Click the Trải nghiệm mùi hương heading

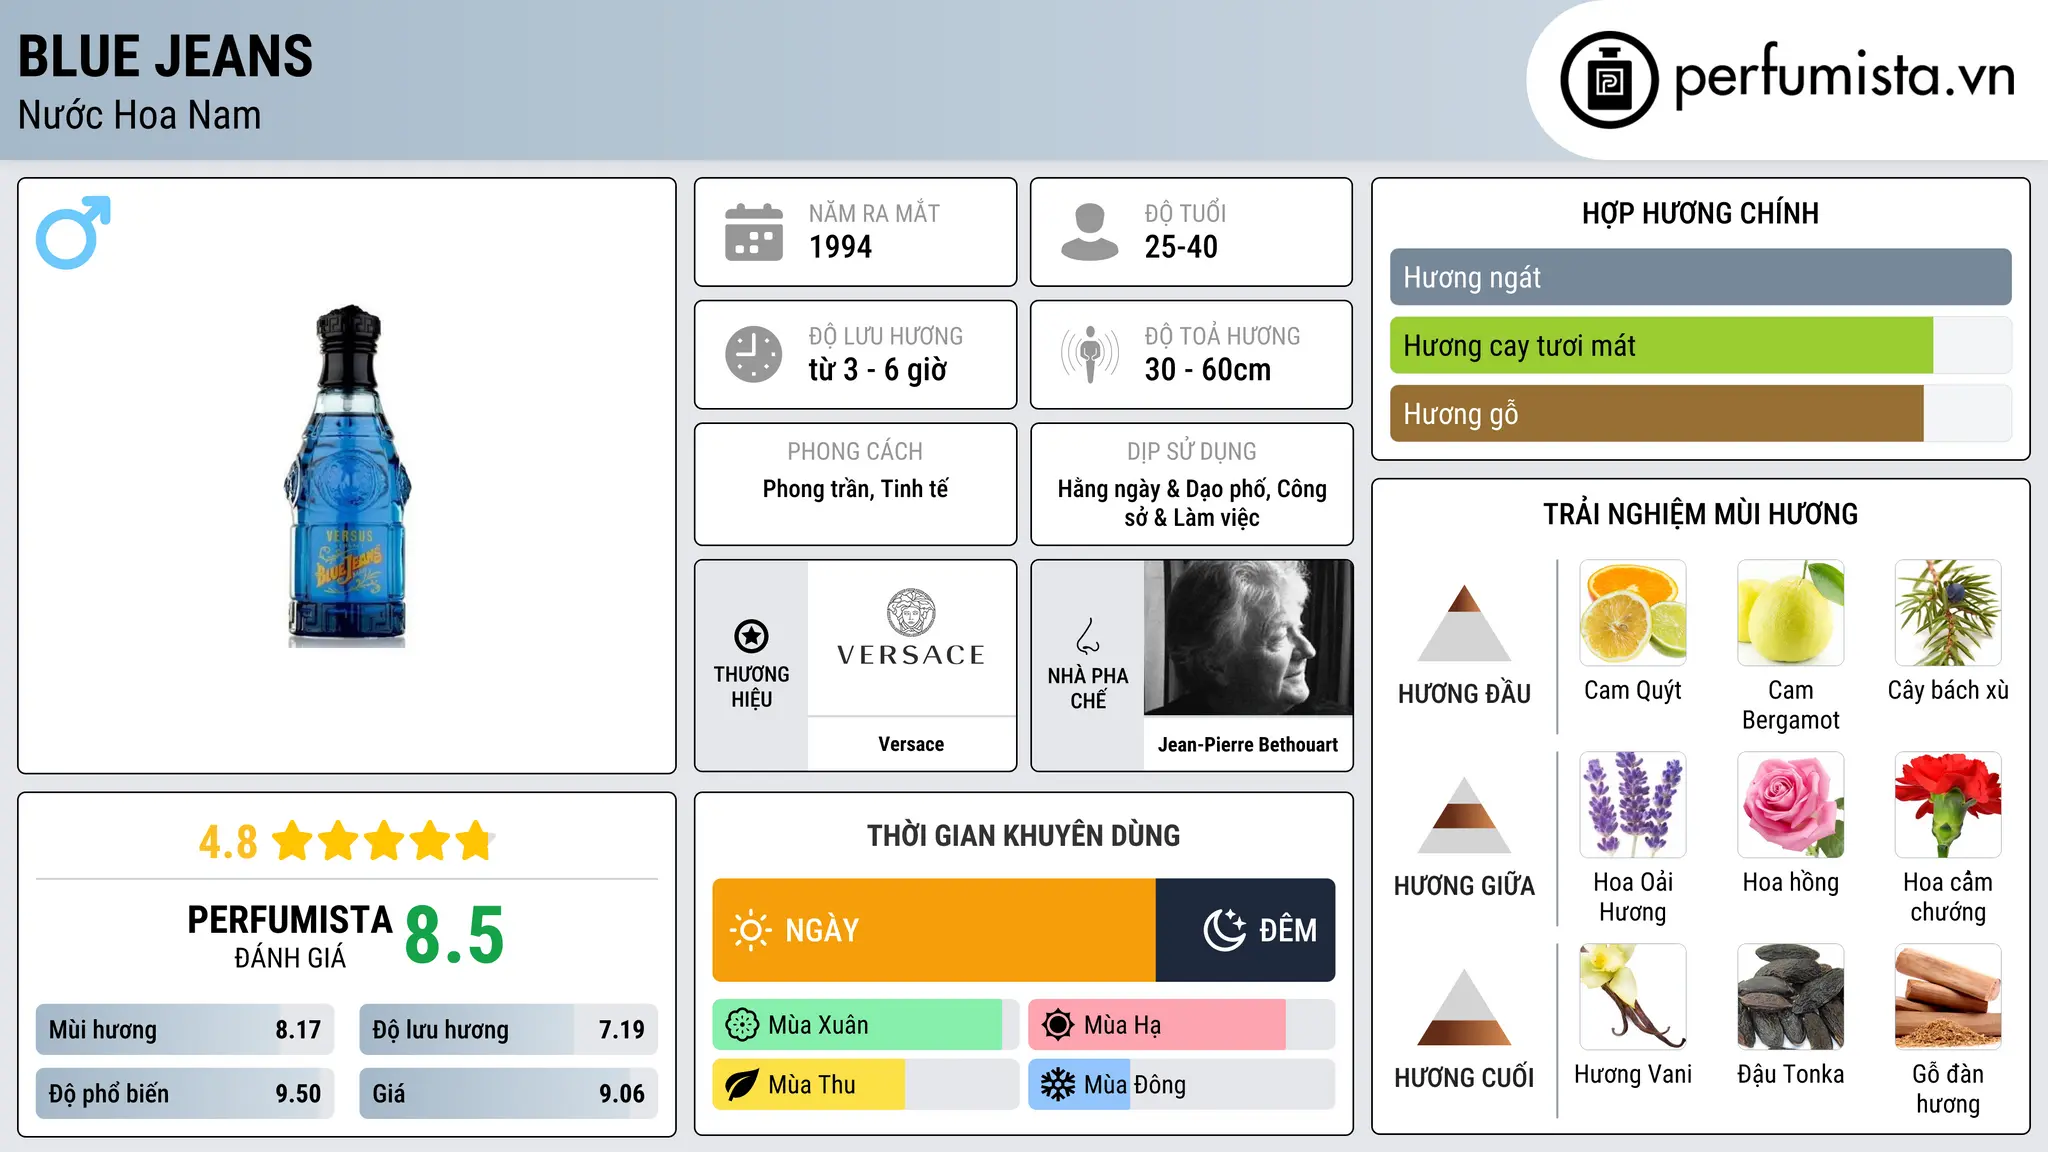[x=1700, y=514]
